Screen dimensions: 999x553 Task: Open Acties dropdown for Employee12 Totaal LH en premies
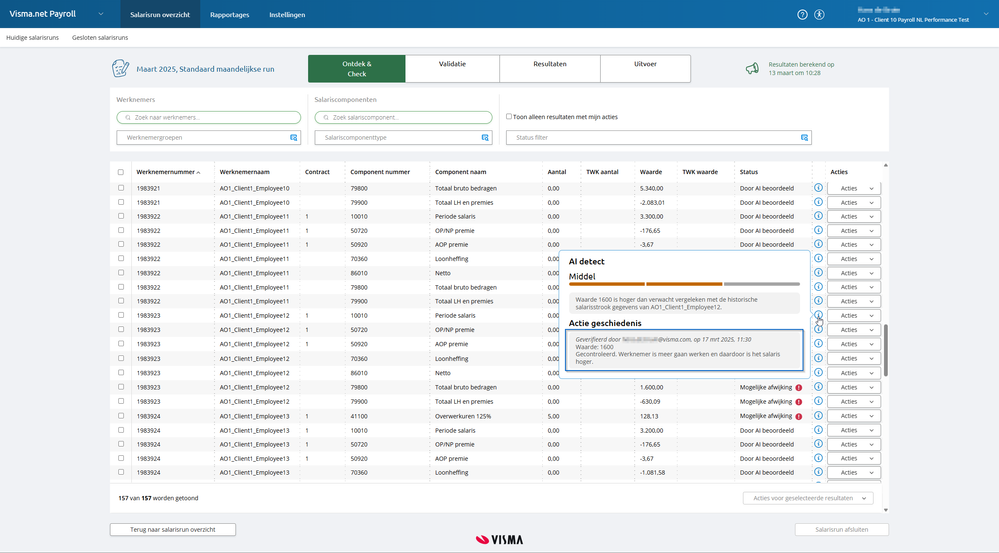click(854, 402)
